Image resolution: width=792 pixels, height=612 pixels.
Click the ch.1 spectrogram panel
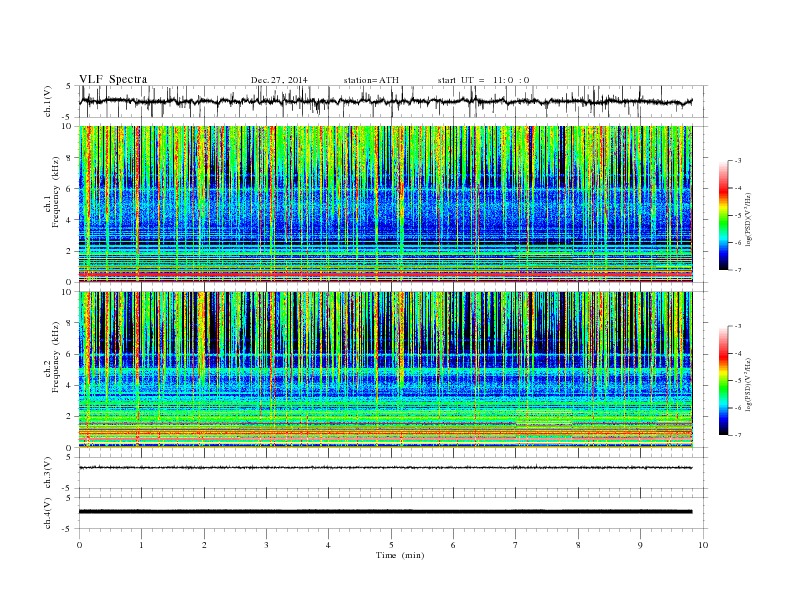(x=385, y=204)
